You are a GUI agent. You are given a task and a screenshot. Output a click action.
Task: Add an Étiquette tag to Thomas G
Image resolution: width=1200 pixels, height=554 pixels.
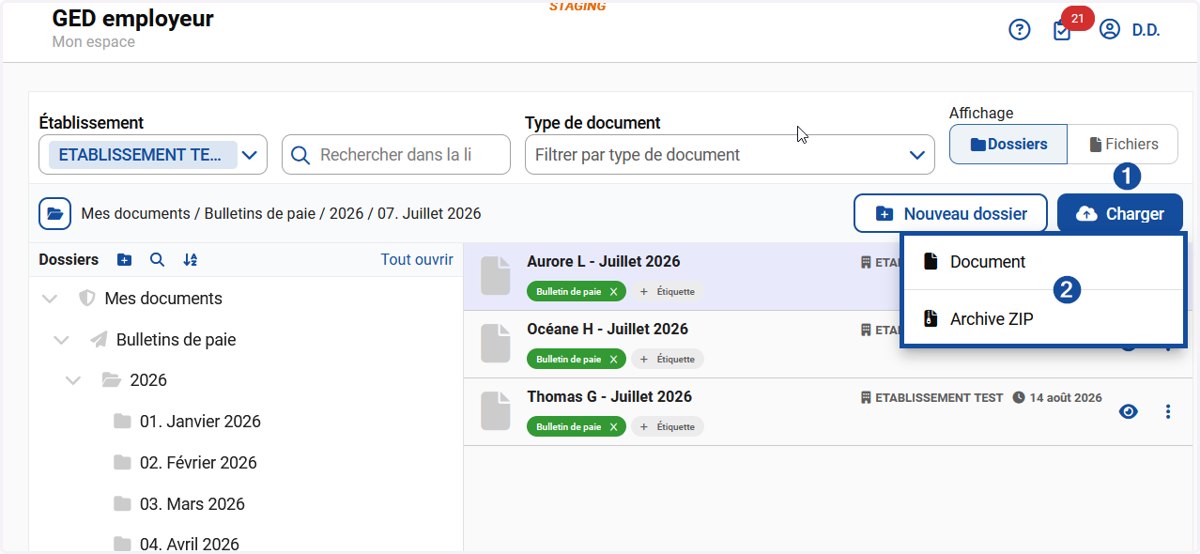(x=667, y=427)
